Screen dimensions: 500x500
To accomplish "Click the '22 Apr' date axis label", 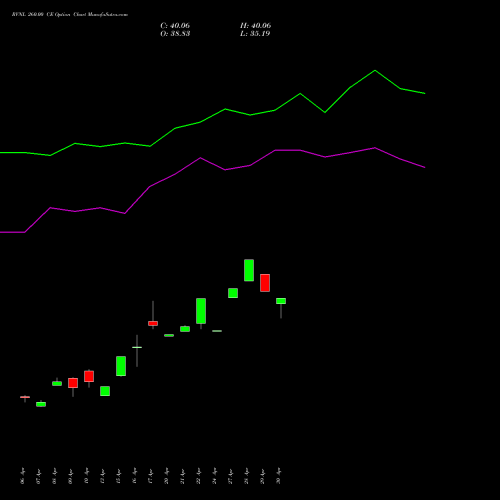I will 199,476.
